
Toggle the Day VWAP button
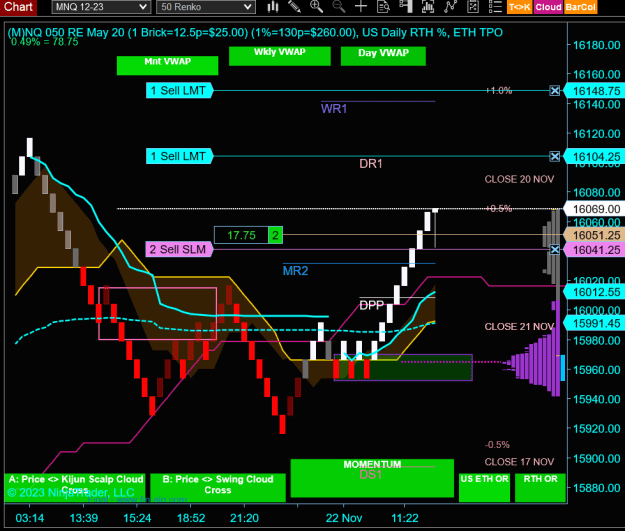click(383, 56)
